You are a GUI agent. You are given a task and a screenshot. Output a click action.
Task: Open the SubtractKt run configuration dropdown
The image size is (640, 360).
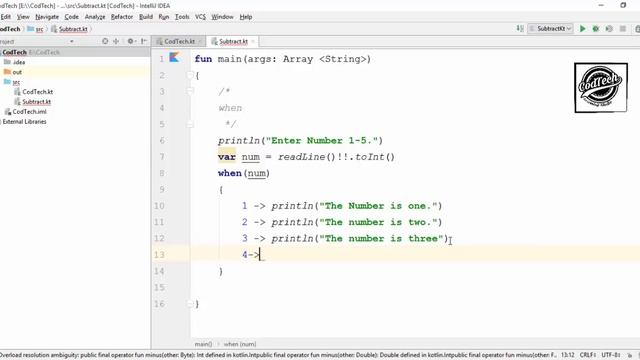click(x=550, y=29)
